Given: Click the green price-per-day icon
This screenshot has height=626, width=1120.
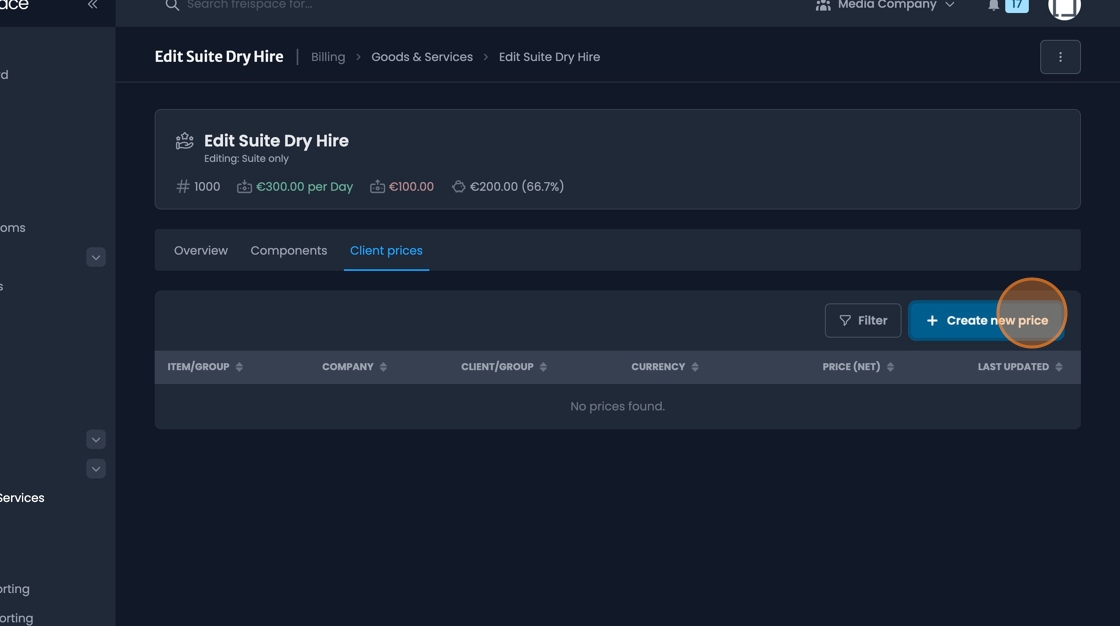Looking at the screenshot, I should (244, 186).
